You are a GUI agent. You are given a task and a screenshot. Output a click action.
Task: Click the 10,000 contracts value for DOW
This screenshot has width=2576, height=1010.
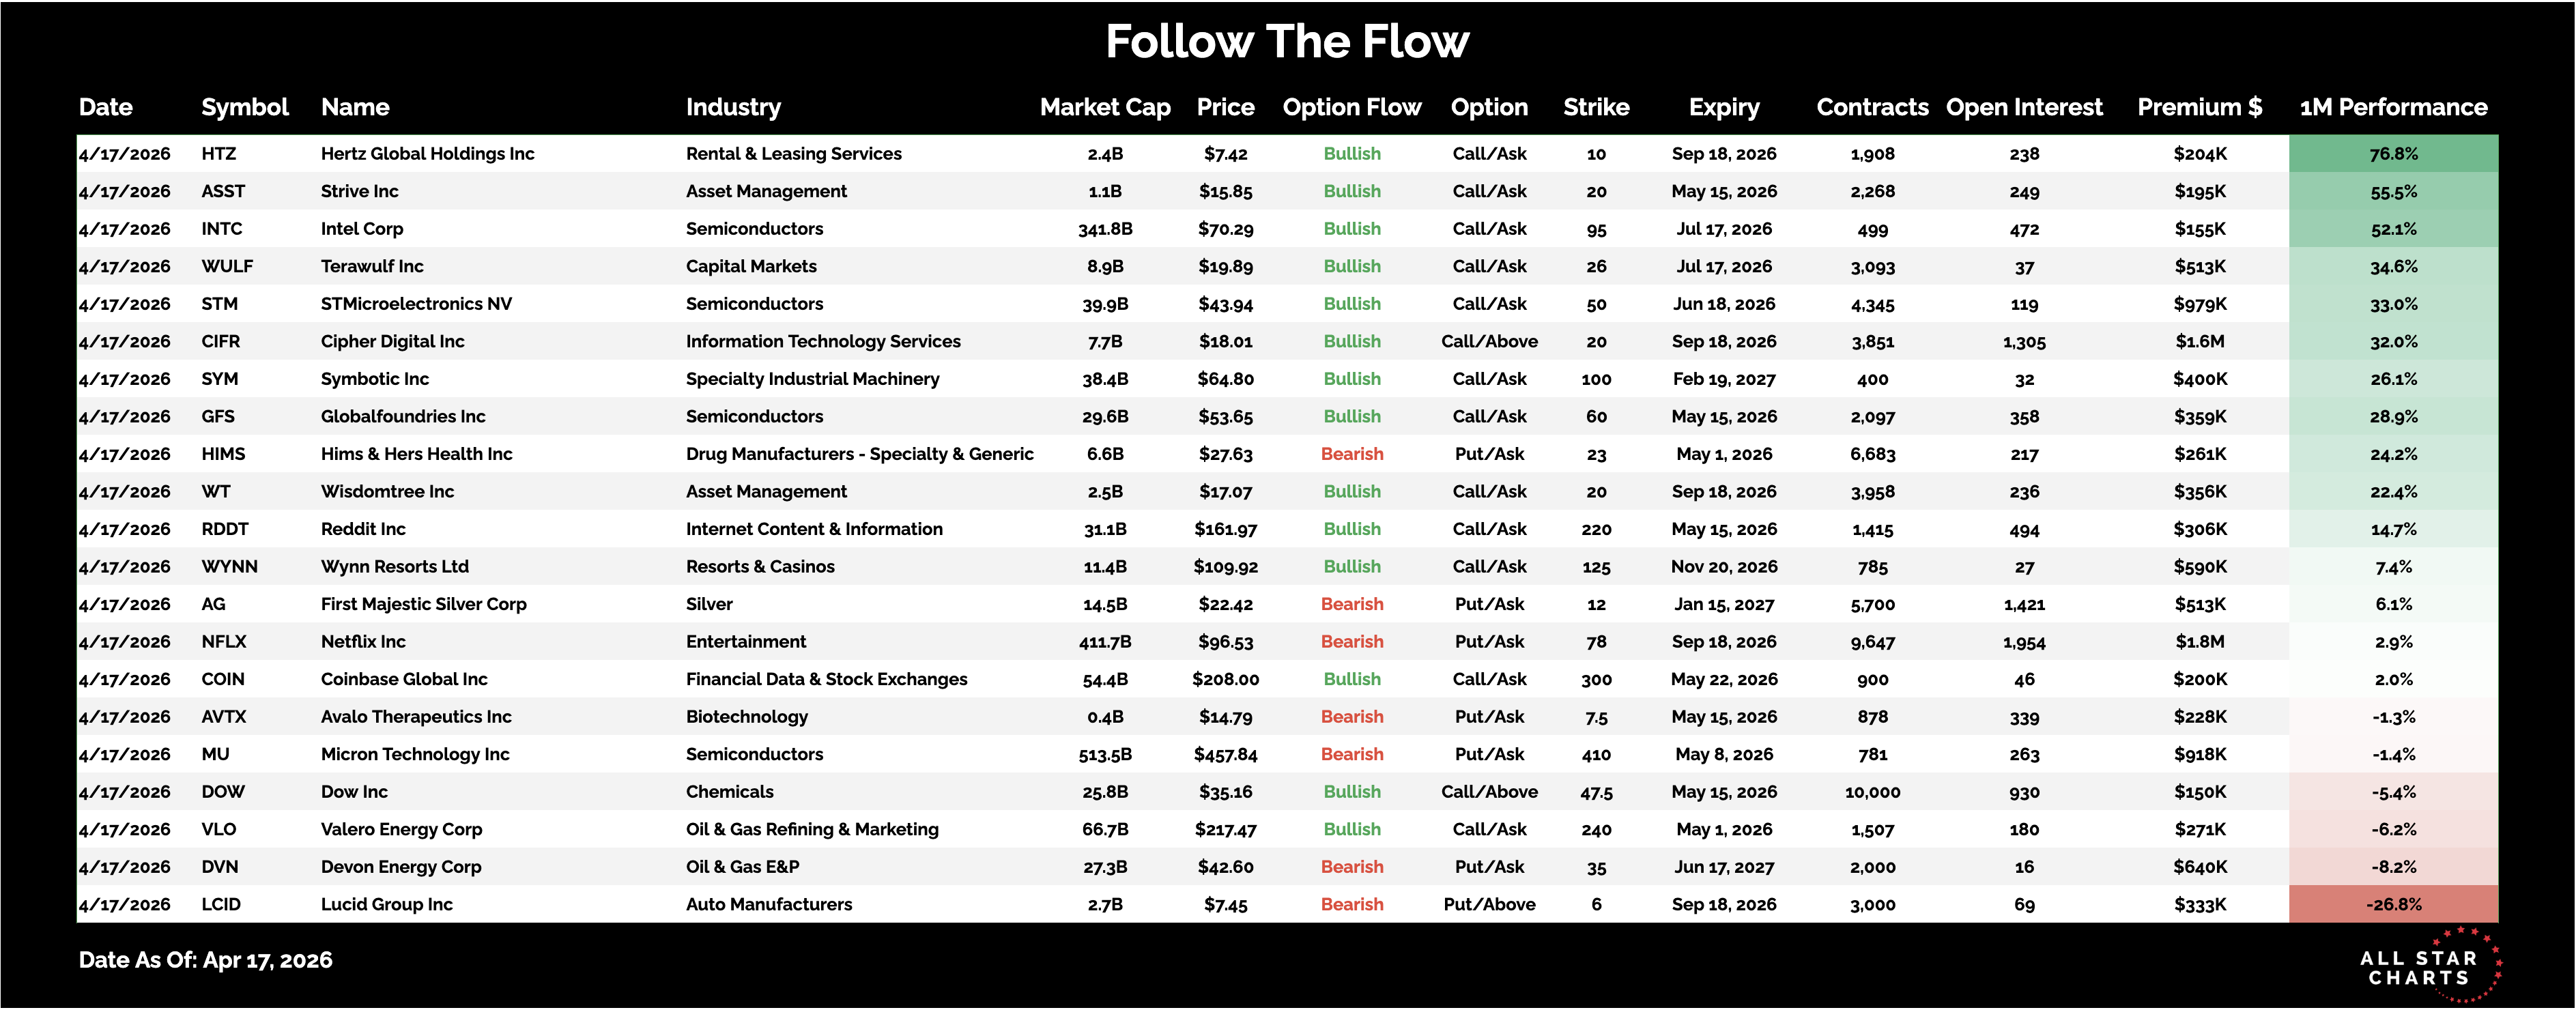(x=1872, y=792)
